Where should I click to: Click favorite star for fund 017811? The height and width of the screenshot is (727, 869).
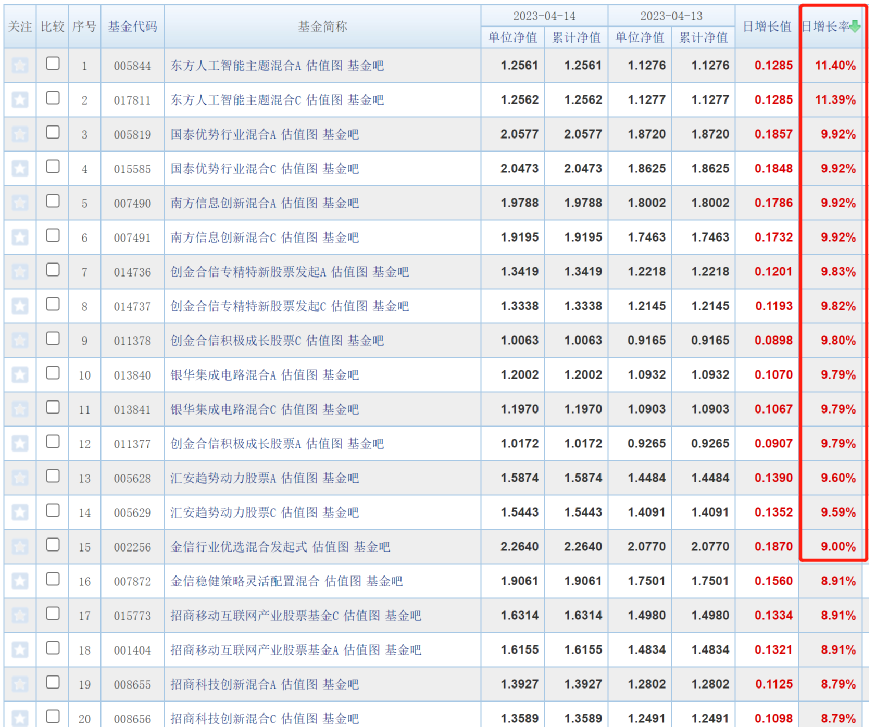point(19,100)
